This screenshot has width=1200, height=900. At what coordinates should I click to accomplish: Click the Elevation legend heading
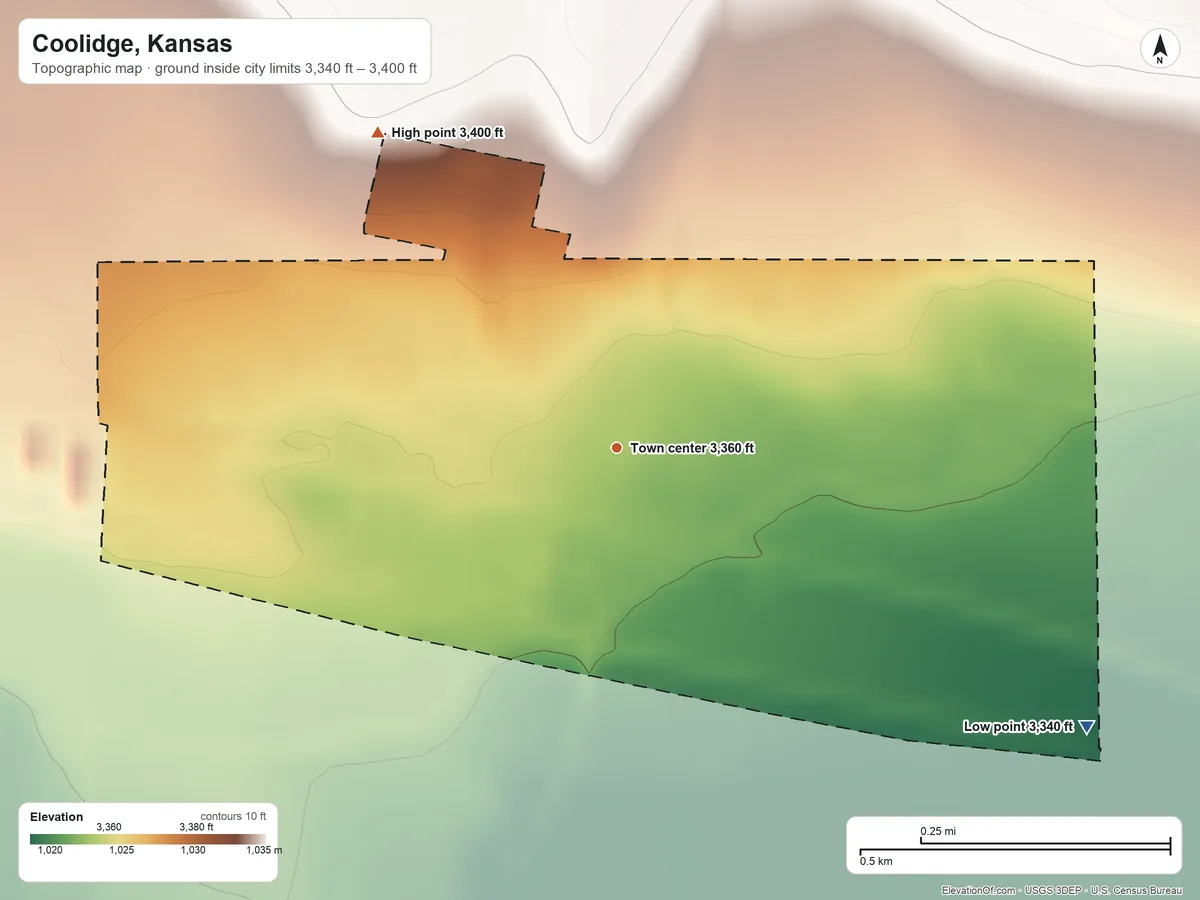(57, 817)
